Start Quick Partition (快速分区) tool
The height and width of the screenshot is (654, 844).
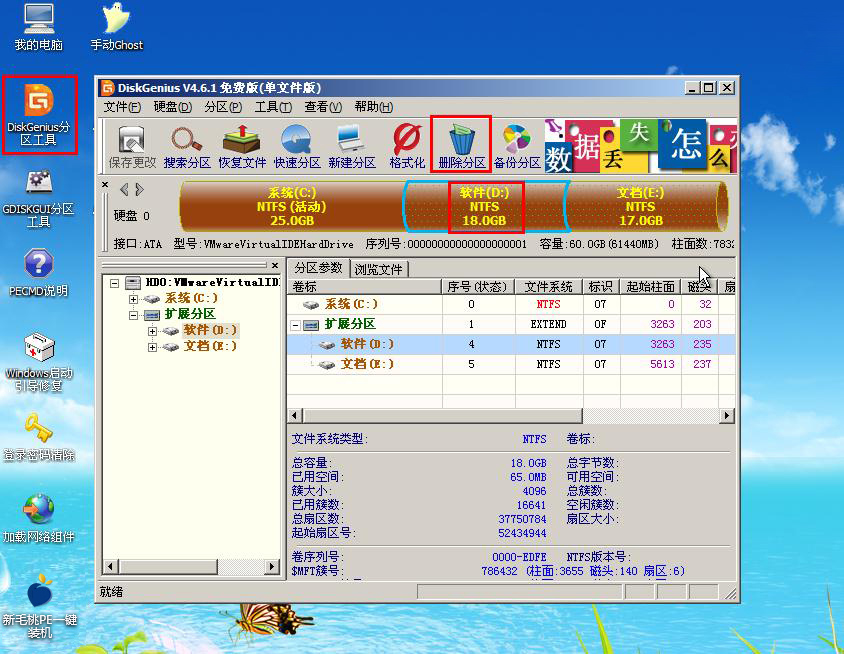[x=297, y=146]
